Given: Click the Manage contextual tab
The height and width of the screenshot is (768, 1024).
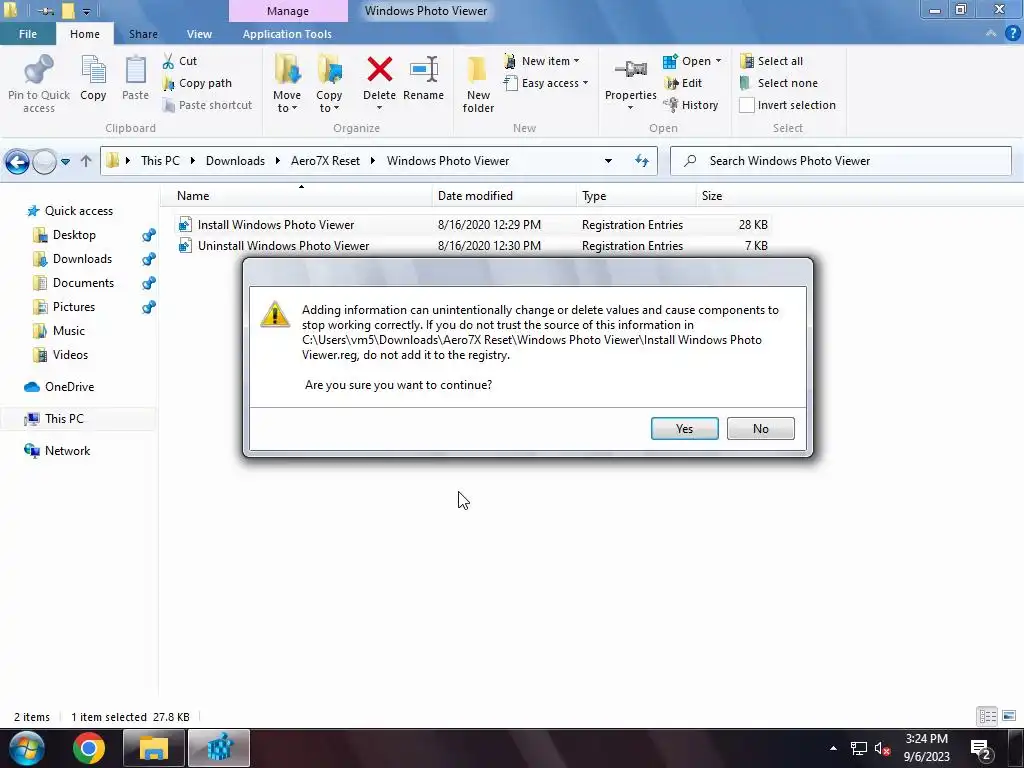Looking at the screenshot, I should [x=288, y=11].
